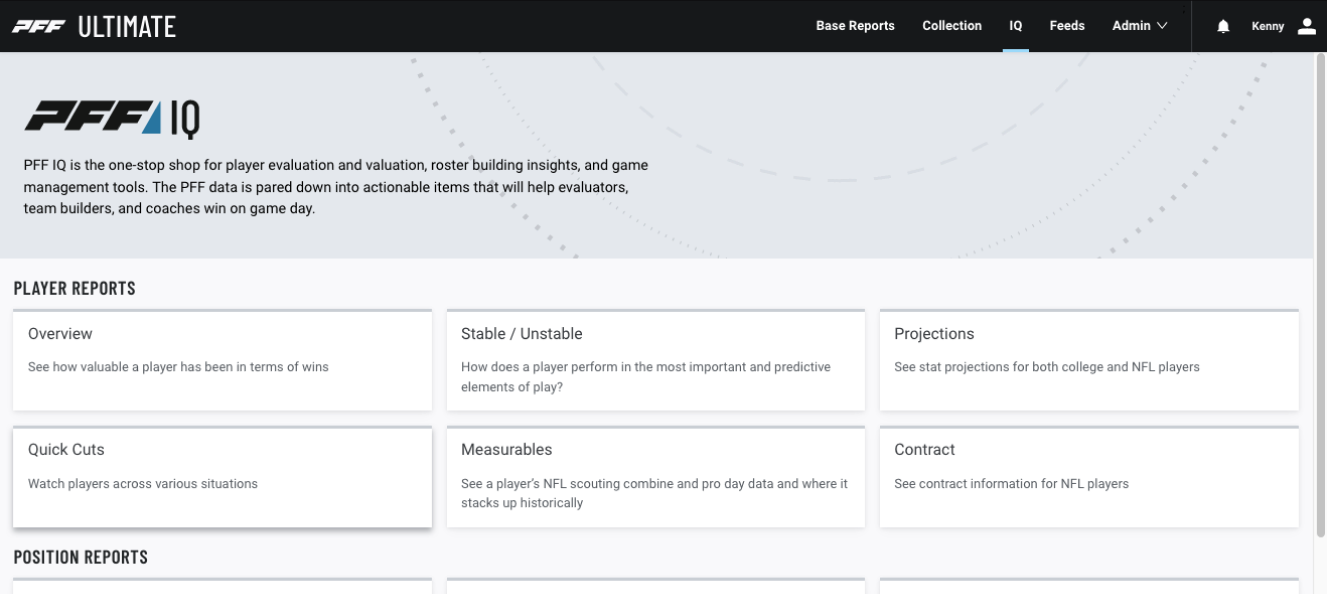Screen dimensions: 1327x594
Task: Open the Stable / Unstable report card
Action: point(655,360)
